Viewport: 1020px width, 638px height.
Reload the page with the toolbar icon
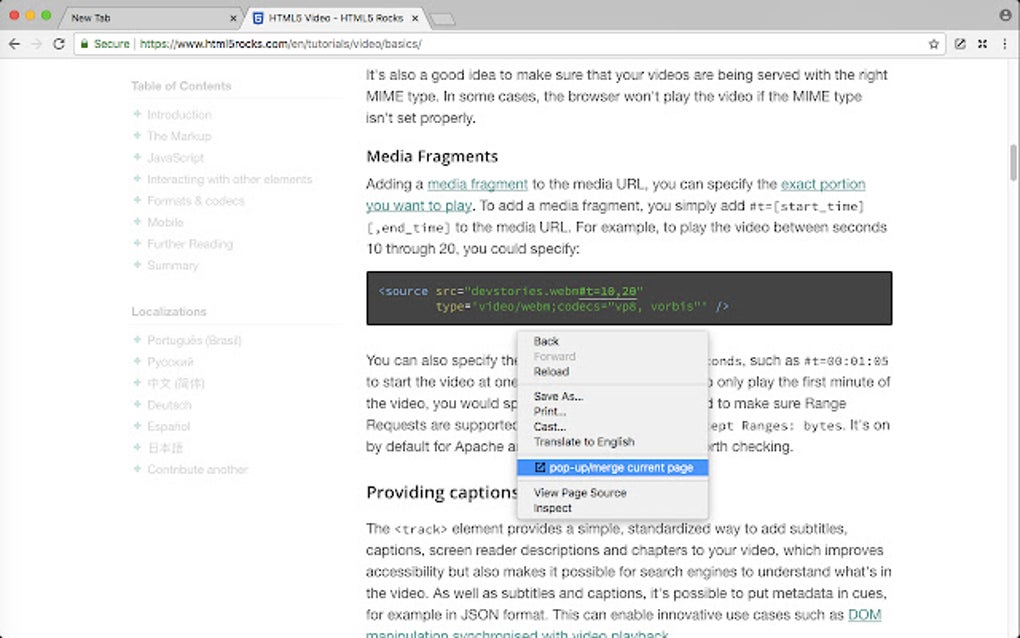click(59, 44)
